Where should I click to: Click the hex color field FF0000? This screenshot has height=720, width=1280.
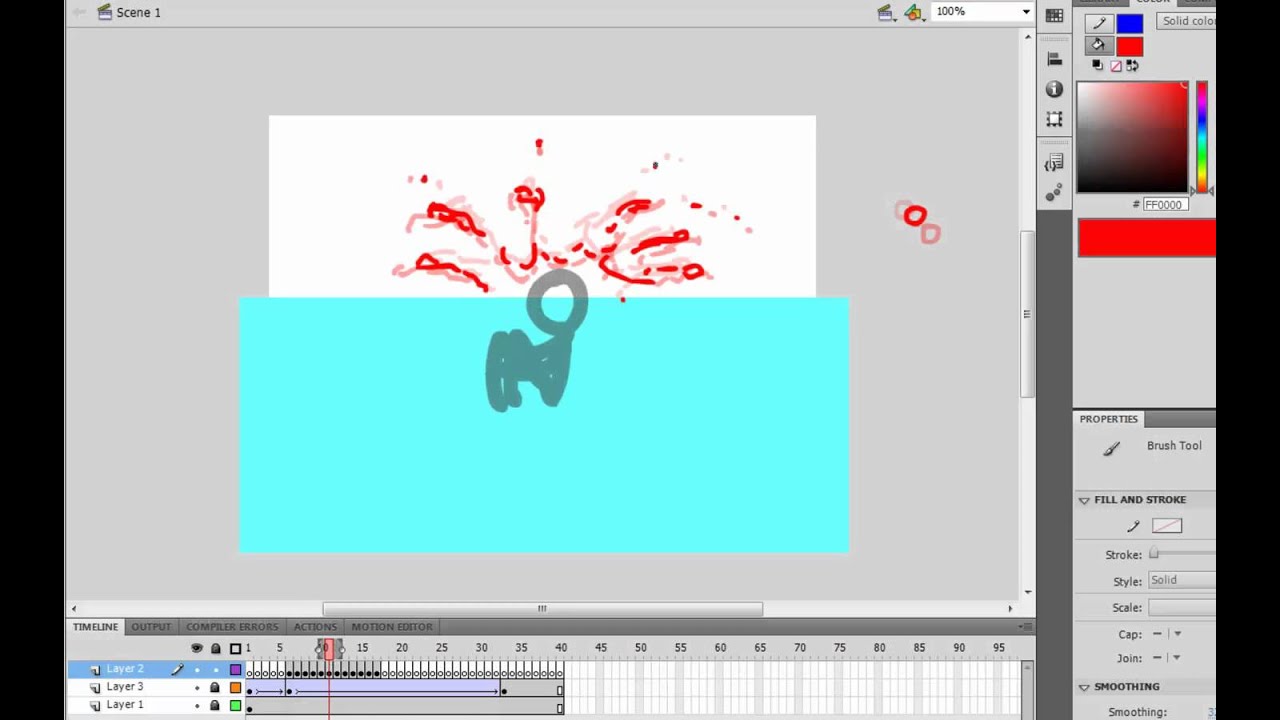coord(1165,205)
